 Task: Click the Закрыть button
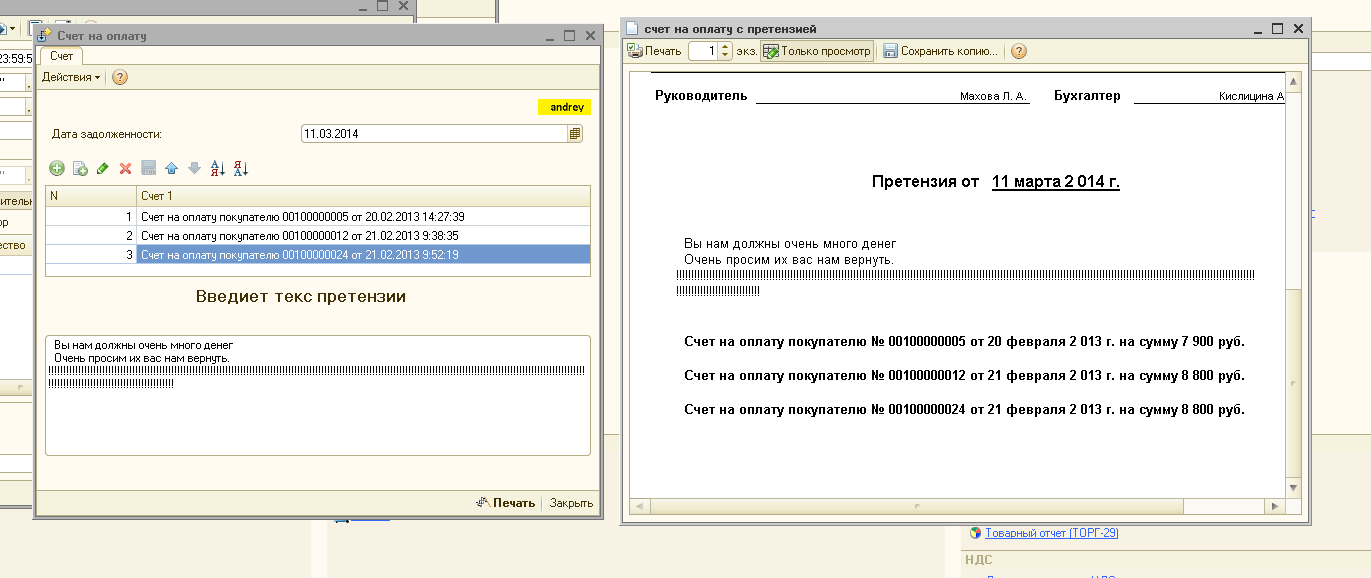coord(571,503)
